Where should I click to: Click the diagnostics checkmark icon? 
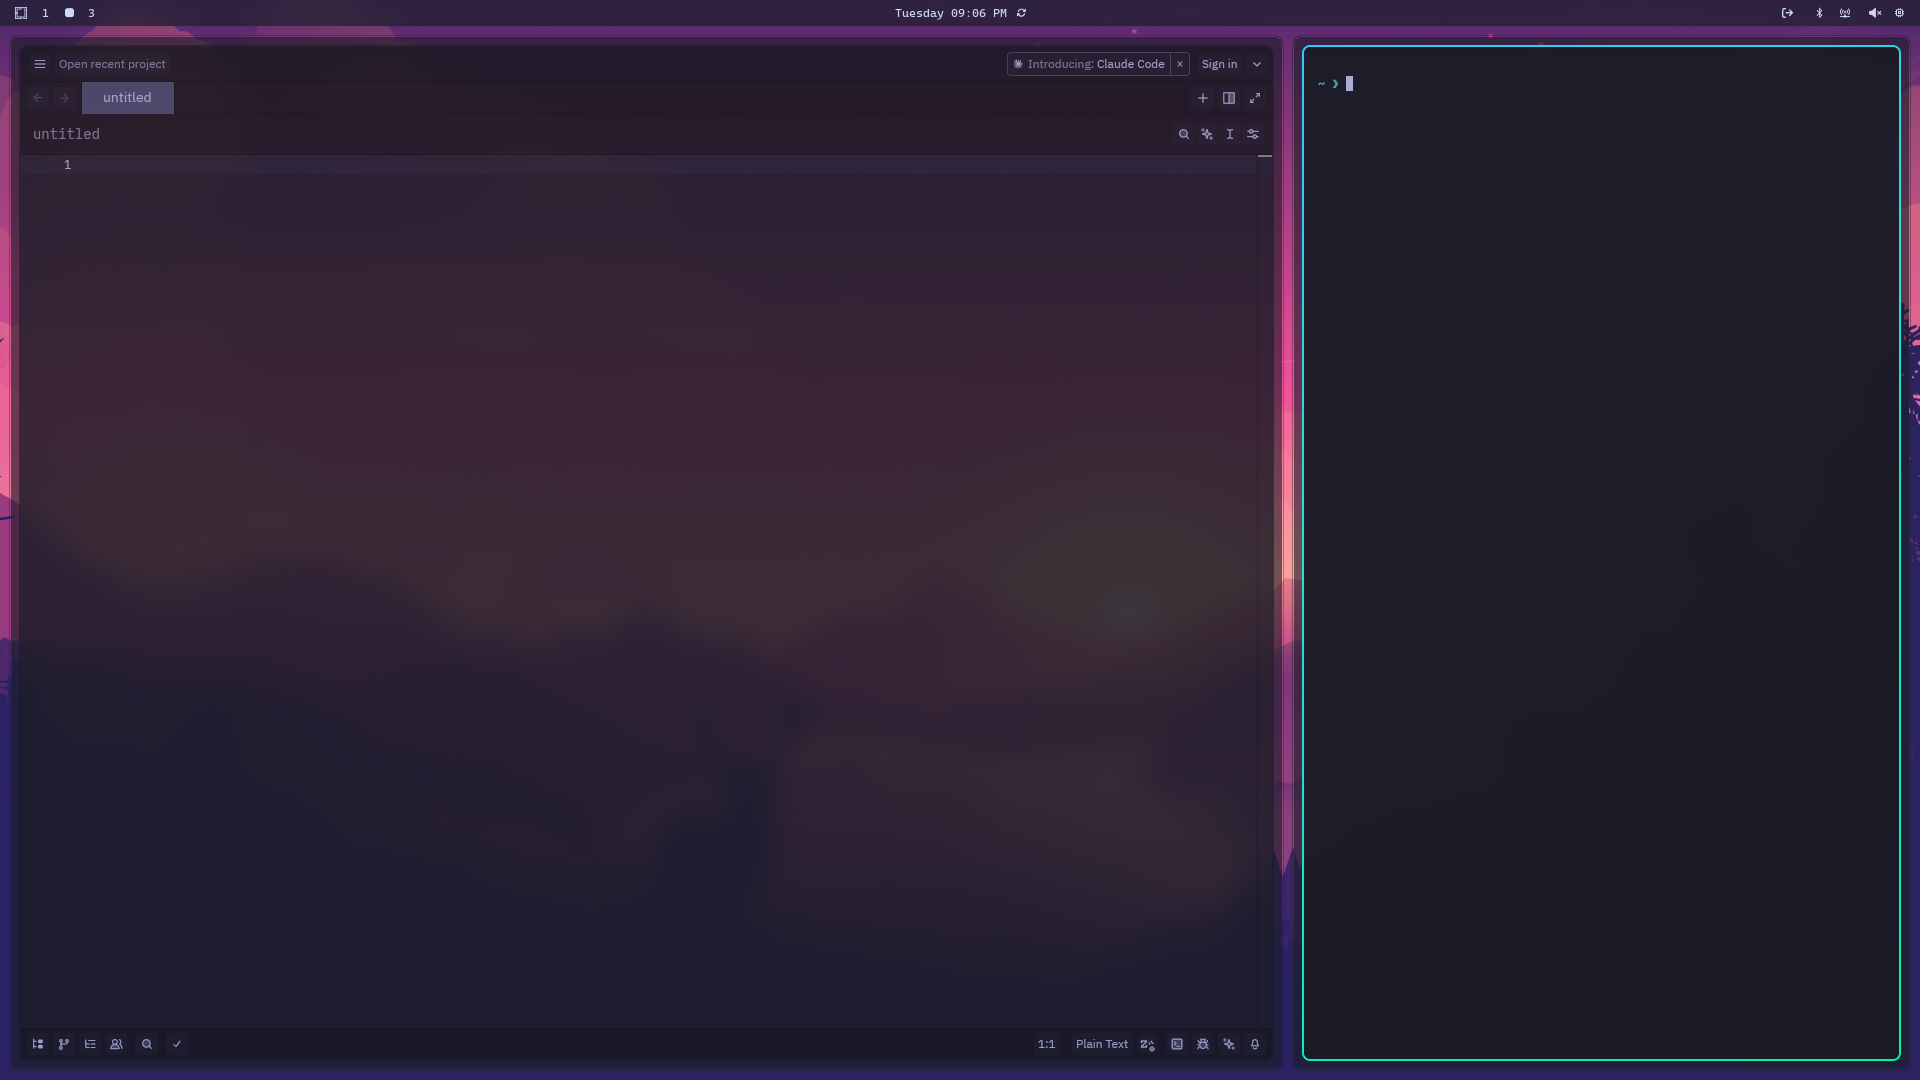[177, 1044]
